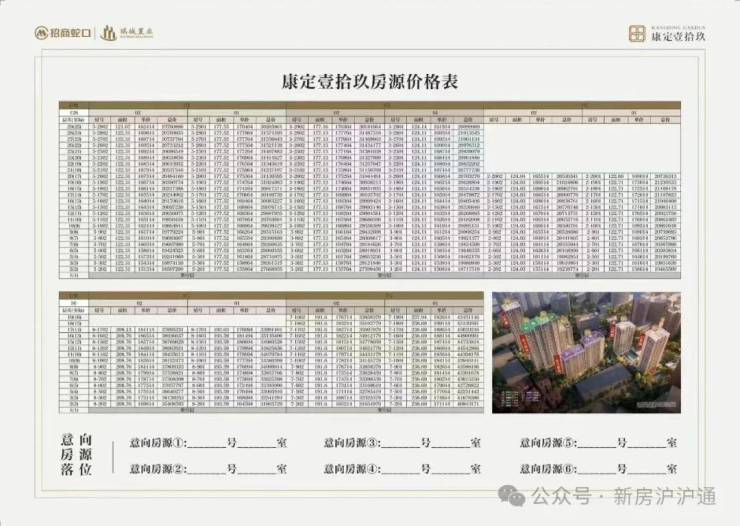Viewport: 740px width, 526px height.
Task: Click the top row of the upper price table
Action: 370,128
